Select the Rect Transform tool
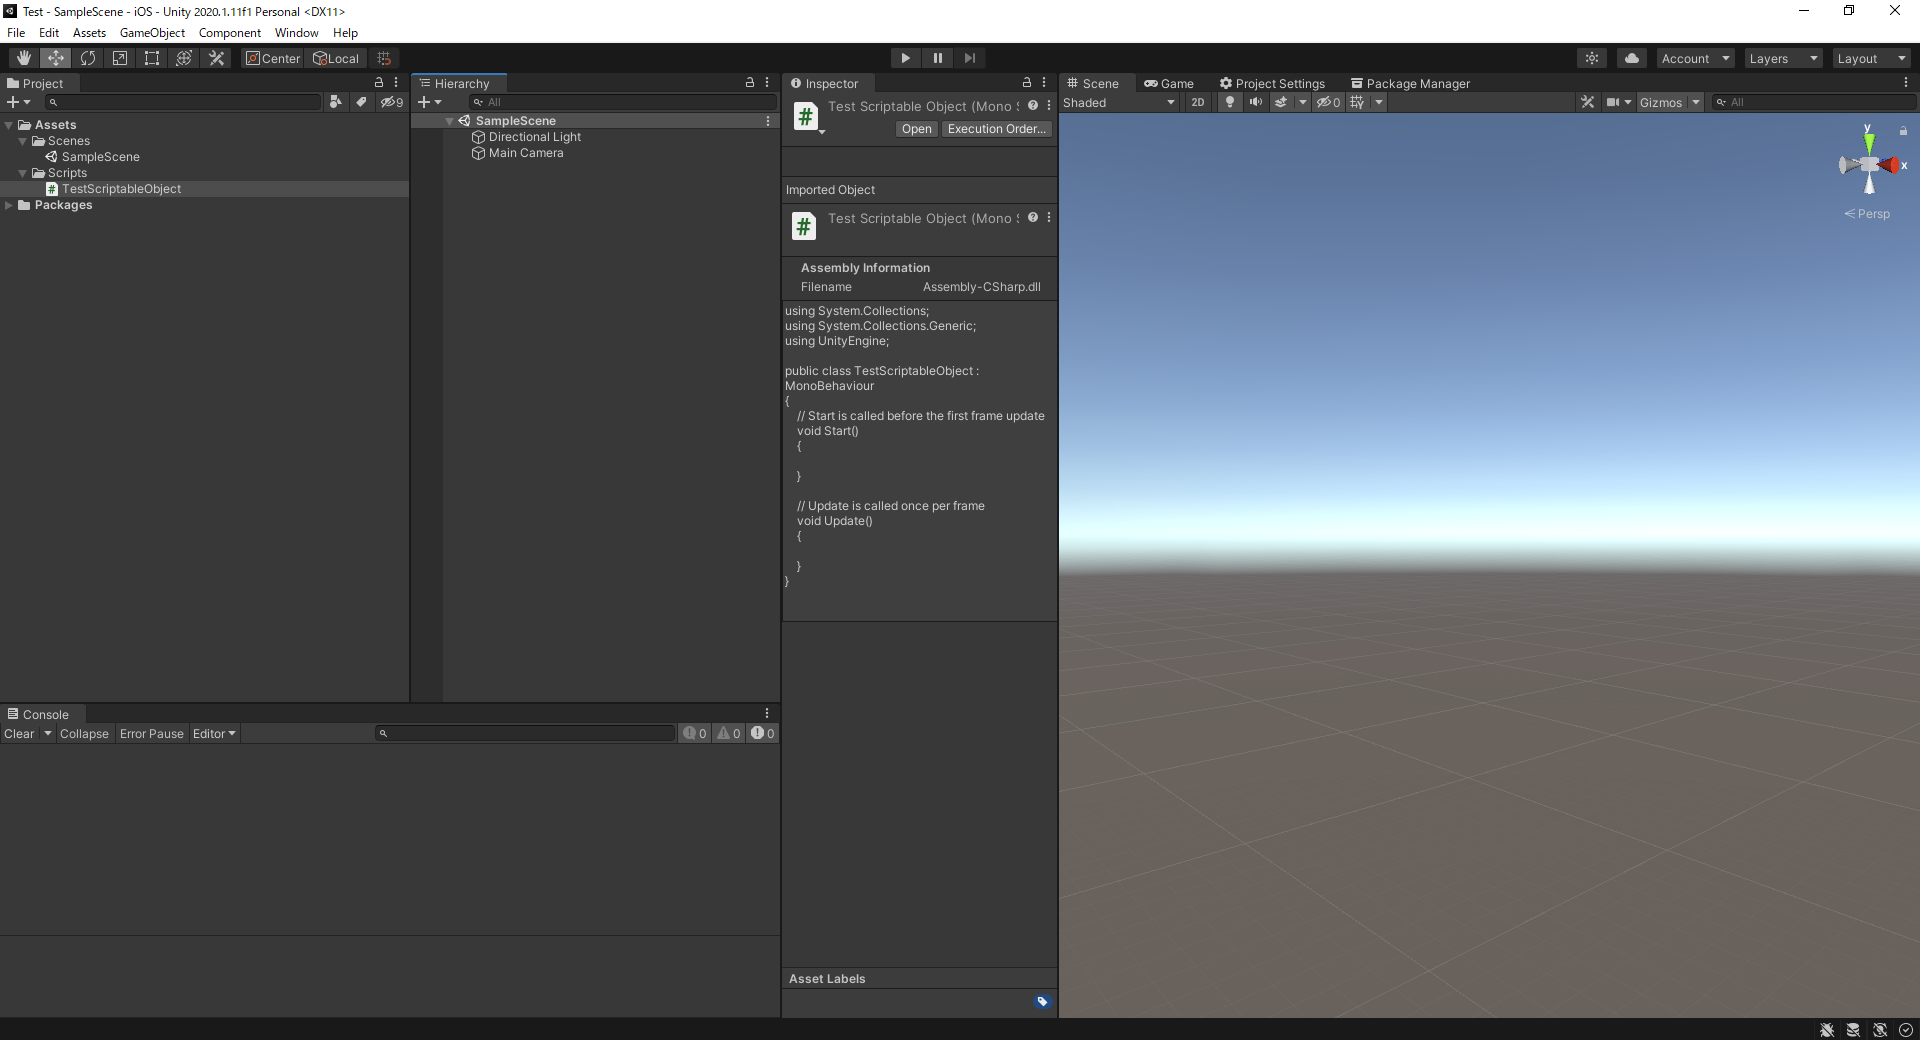1920x1040 pixels. [x=151, y=58]
